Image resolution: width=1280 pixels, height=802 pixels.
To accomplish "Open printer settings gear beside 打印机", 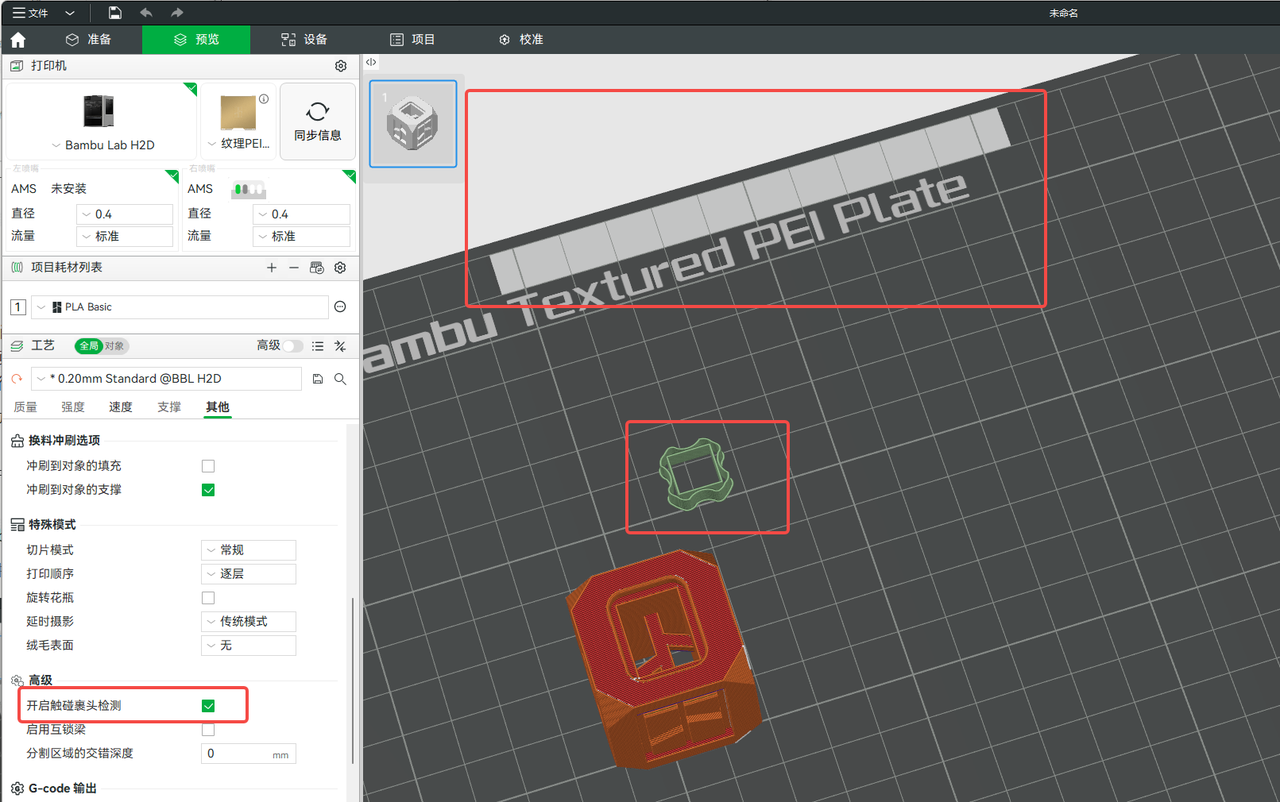I will pos(341,66).
